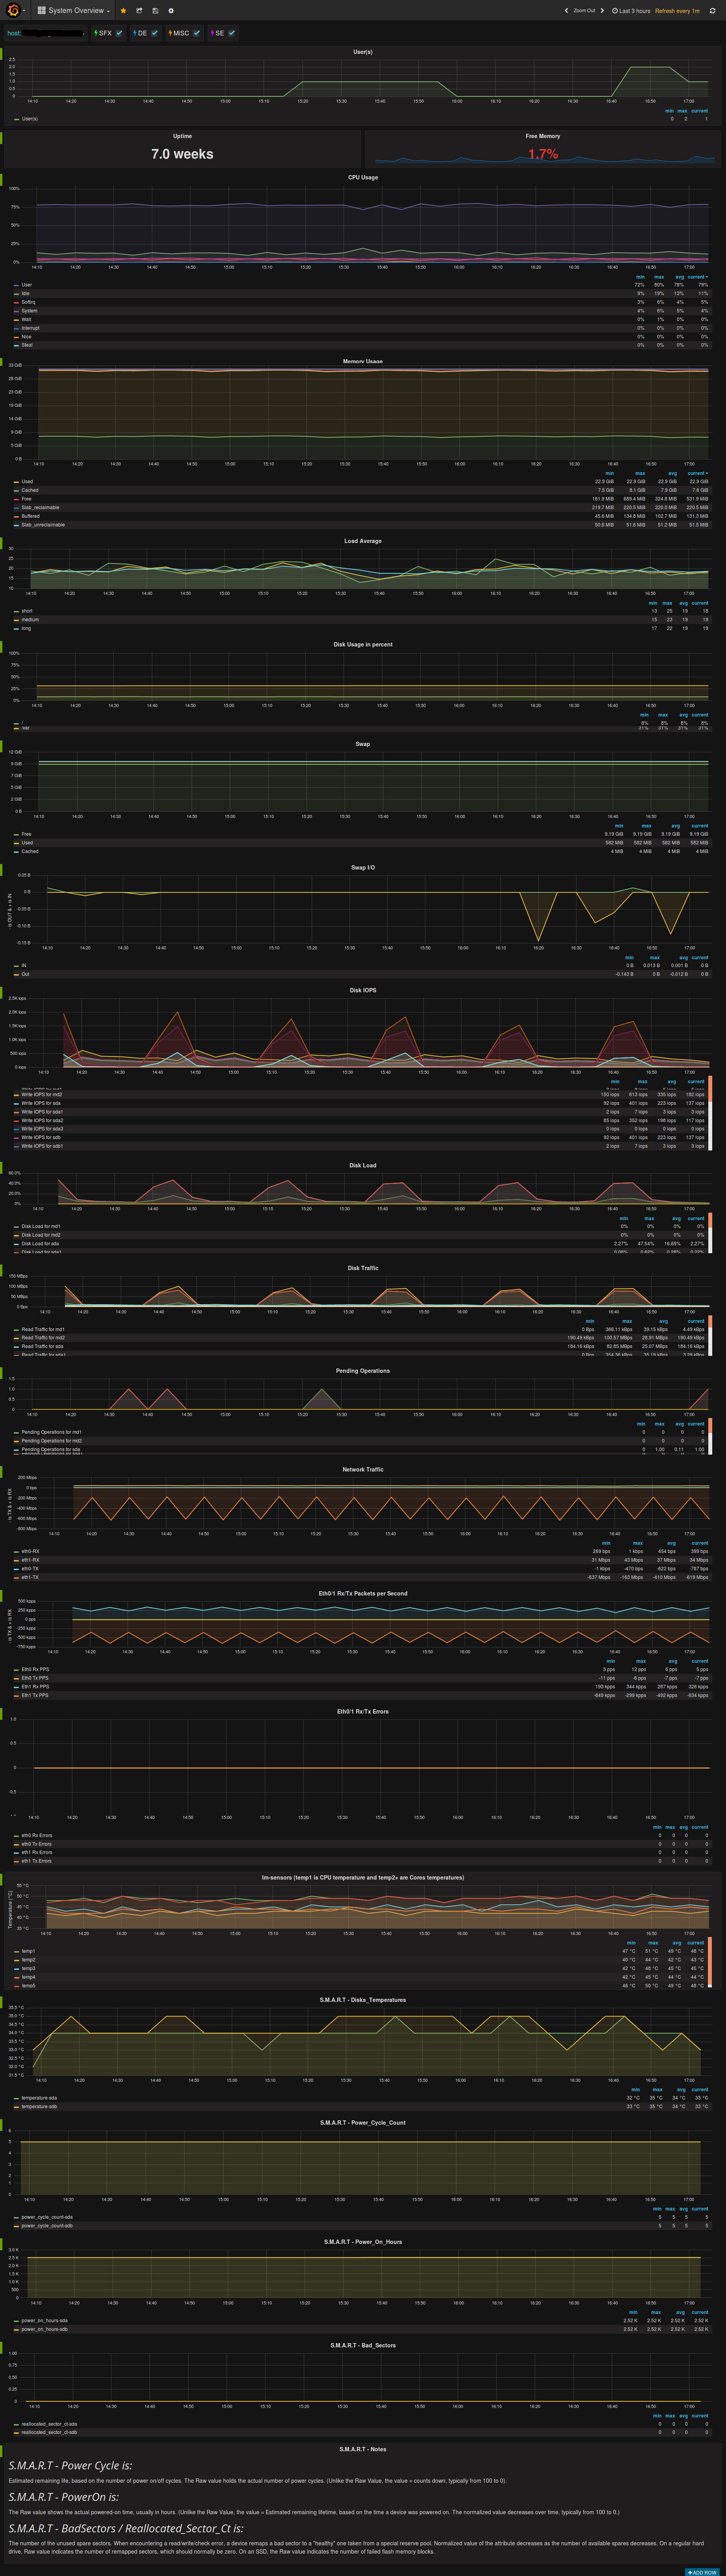Click the 1.7% free memory value
The height and width of the screenshot is (2576, 726).
click(543, 154)
